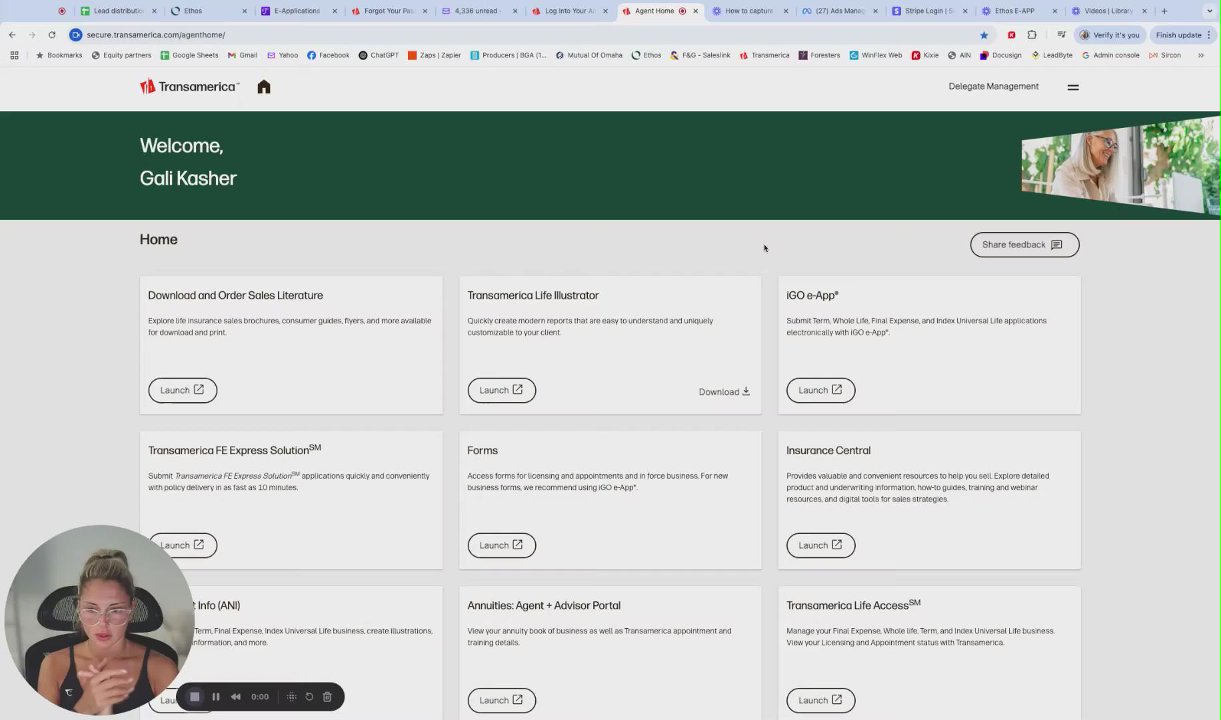Switch to the Ads Manager tab

(838, 11)
